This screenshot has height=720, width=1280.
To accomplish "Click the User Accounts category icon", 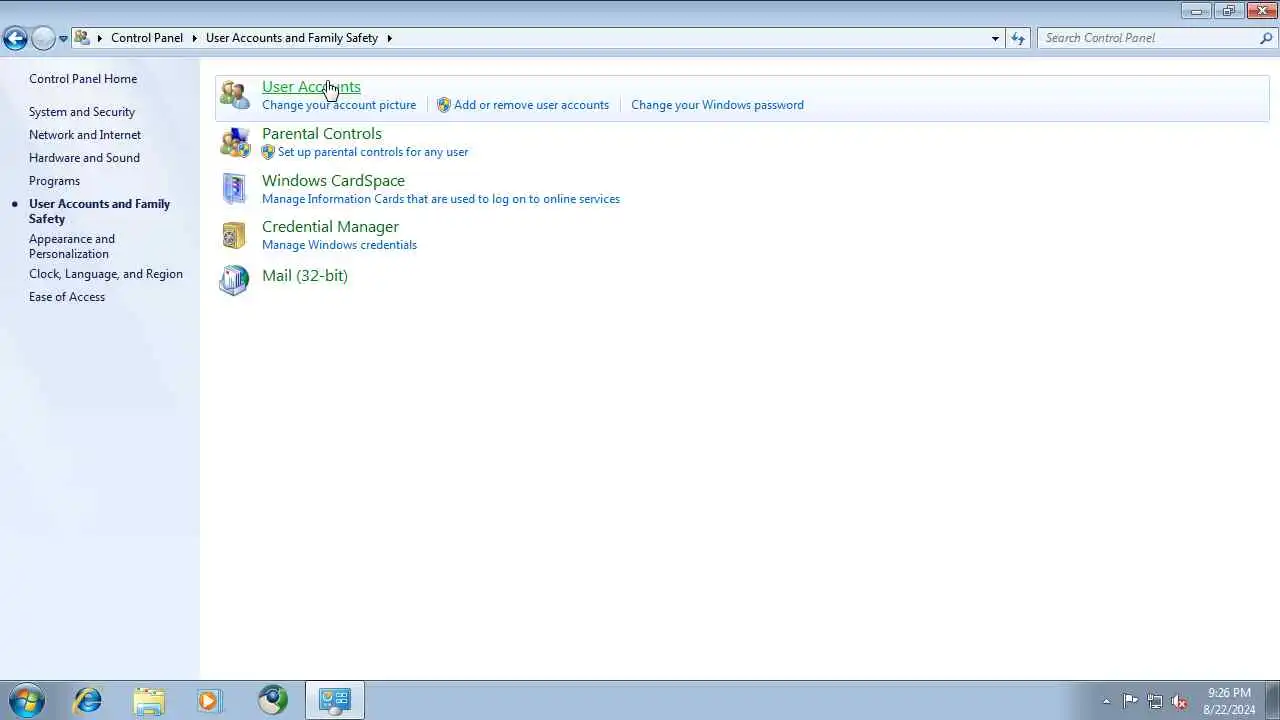I will pyautogui.click(x=235, y=95).
